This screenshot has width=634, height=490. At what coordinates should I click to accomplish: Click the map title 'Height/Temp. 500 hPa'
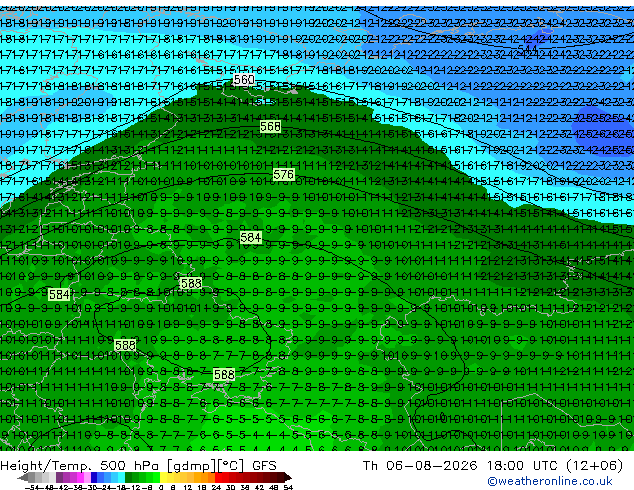tap(80, 465)
